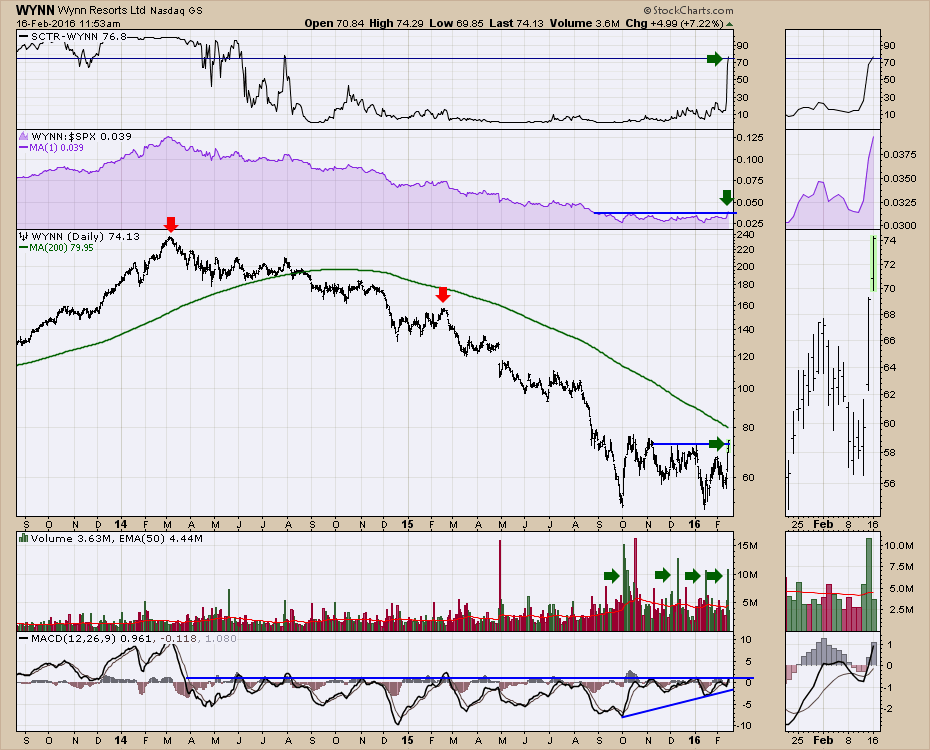Click the green line marker beside MA(200)

pos(24,248)
